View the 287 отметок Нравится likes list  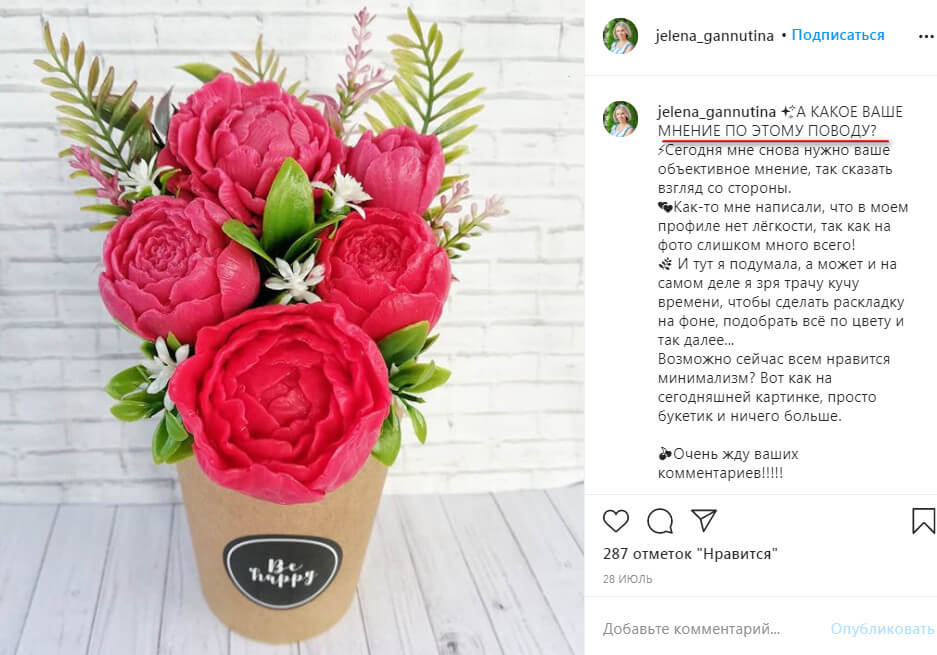click(690, 554)
